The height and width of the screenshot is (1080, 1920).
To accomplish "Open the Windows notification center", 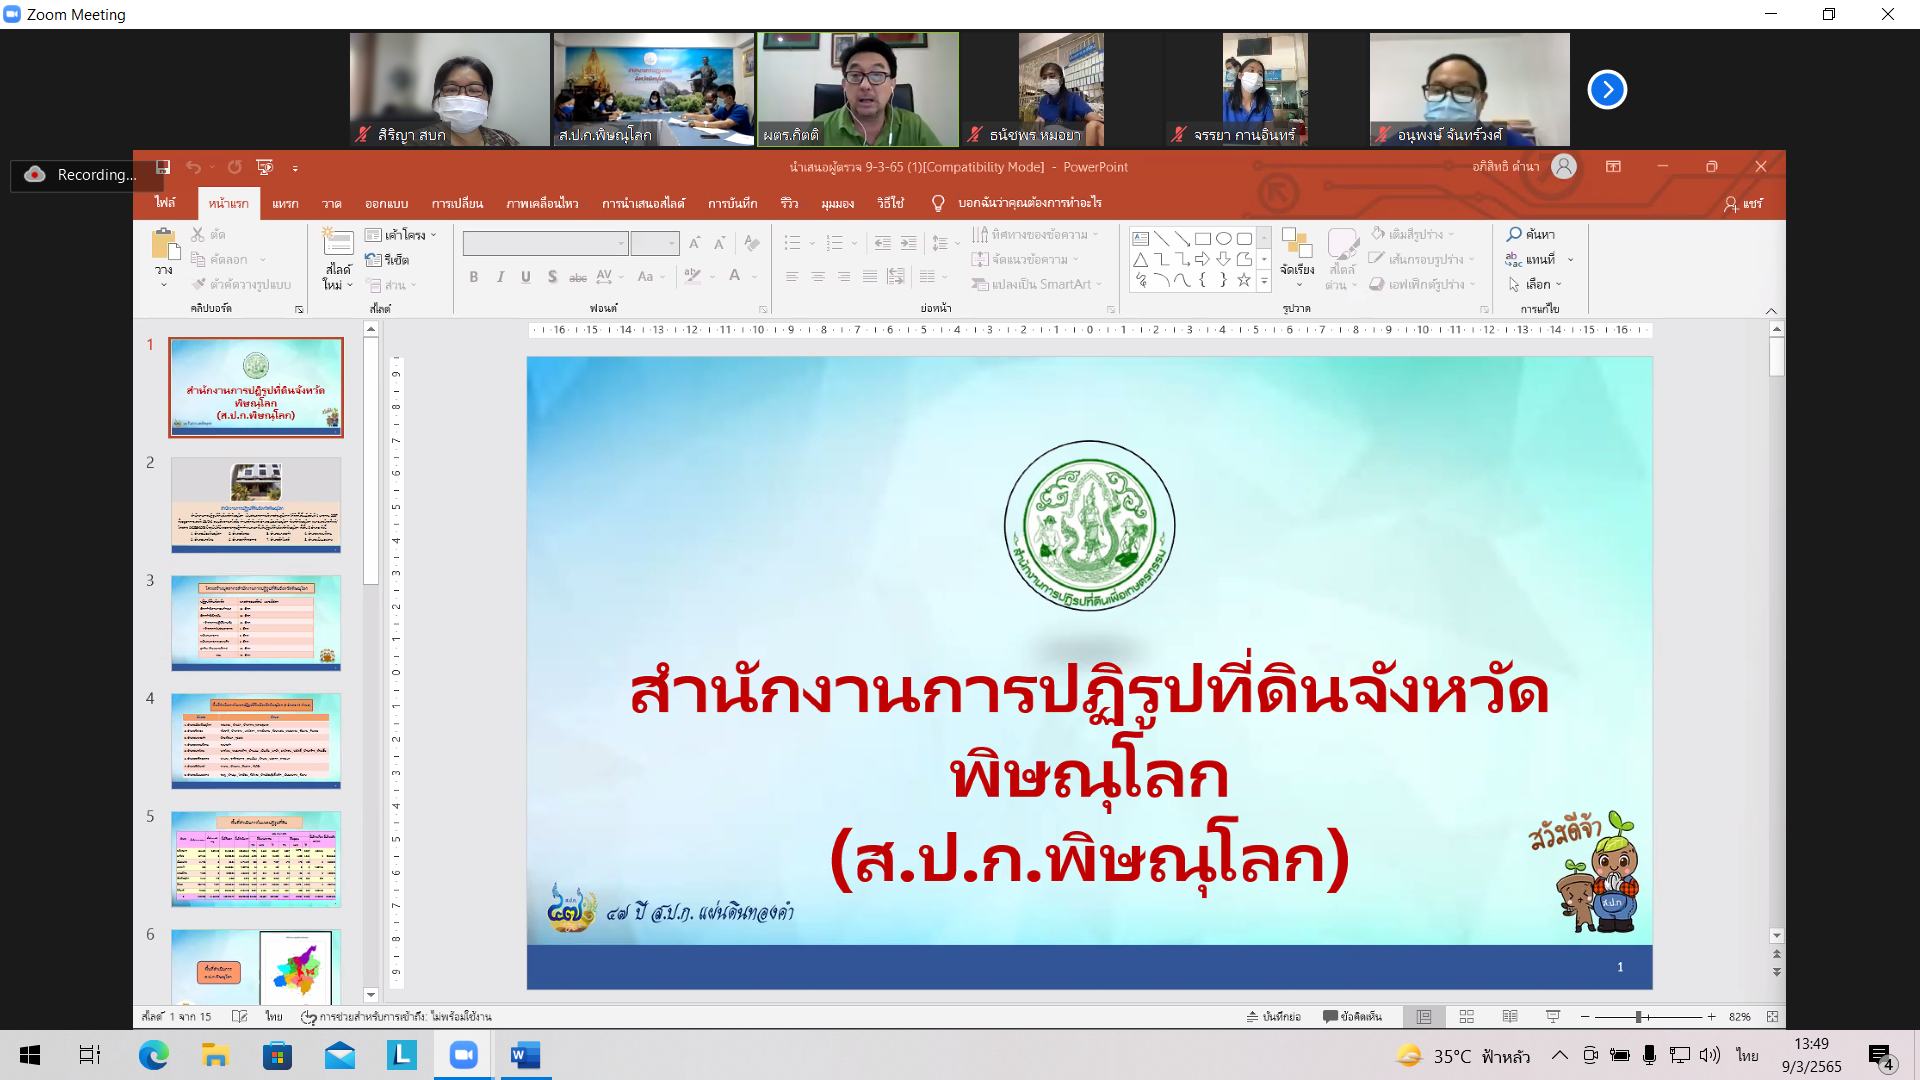I will point(1880,1056).
